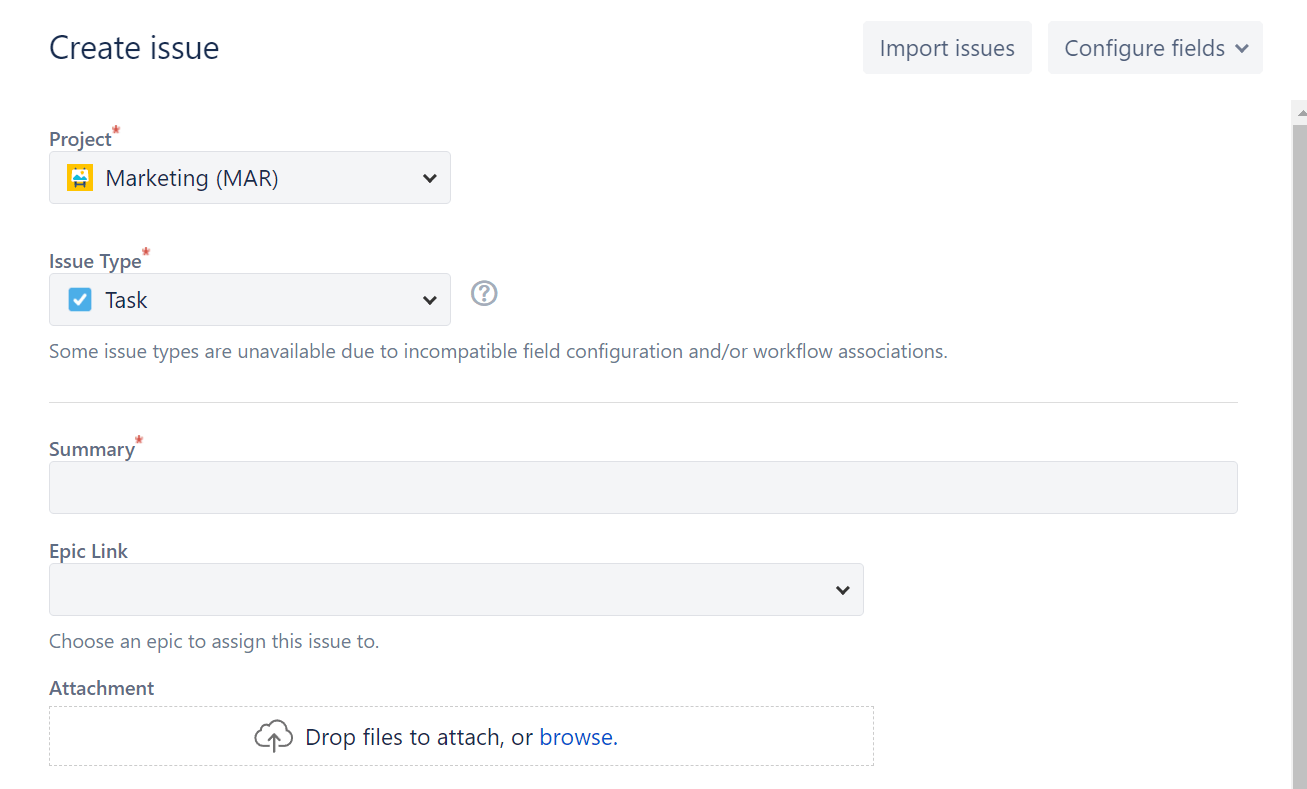Select the Marketing (MAR) project field

(x=250, y=178)
